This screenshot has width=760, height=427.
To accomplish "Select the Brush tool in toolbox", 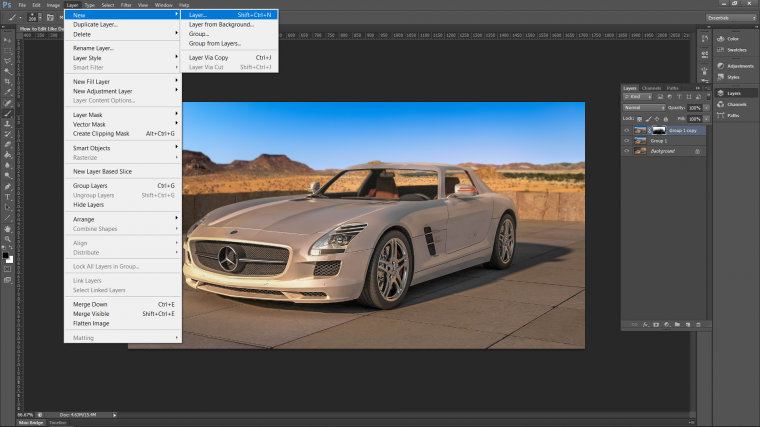I will tap(7, 114).
